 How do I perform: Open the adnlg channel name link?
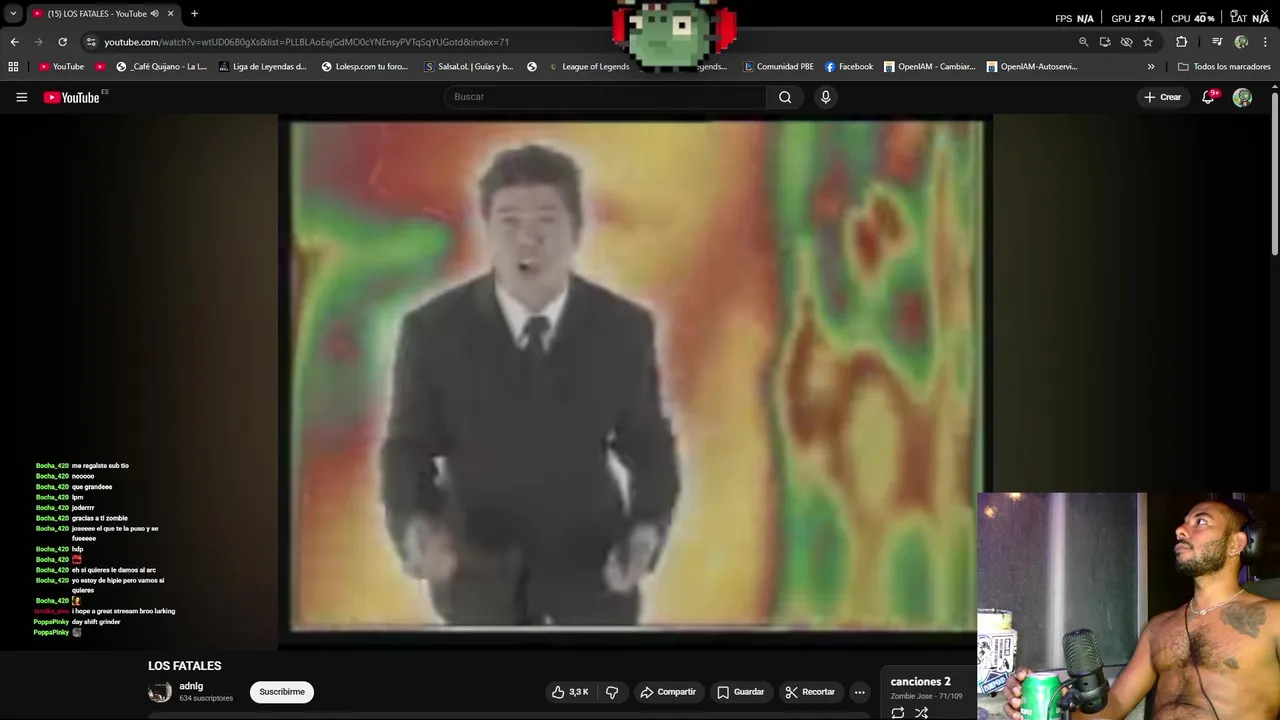click(191, 687)
